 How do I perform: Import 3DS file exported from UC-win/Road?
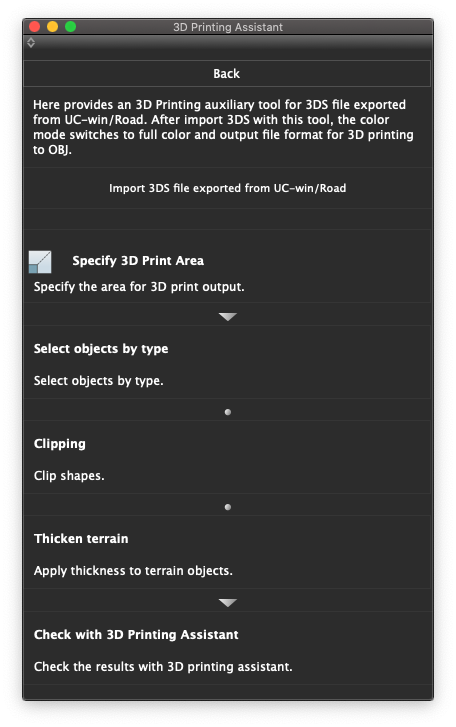tap(227, 188)
